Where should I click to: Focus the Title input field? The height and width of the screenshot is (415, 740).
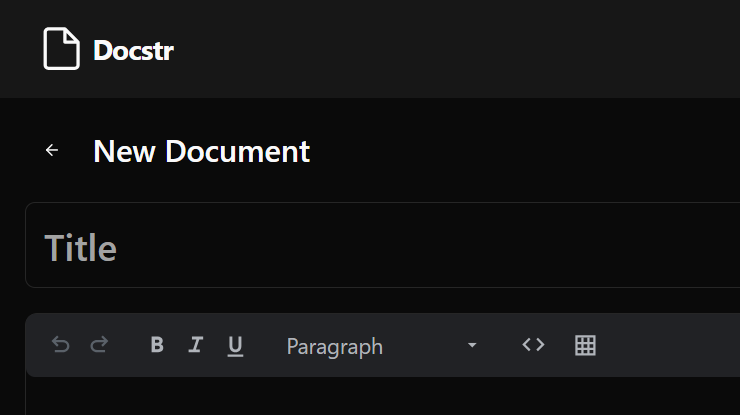tap(383, 245)
